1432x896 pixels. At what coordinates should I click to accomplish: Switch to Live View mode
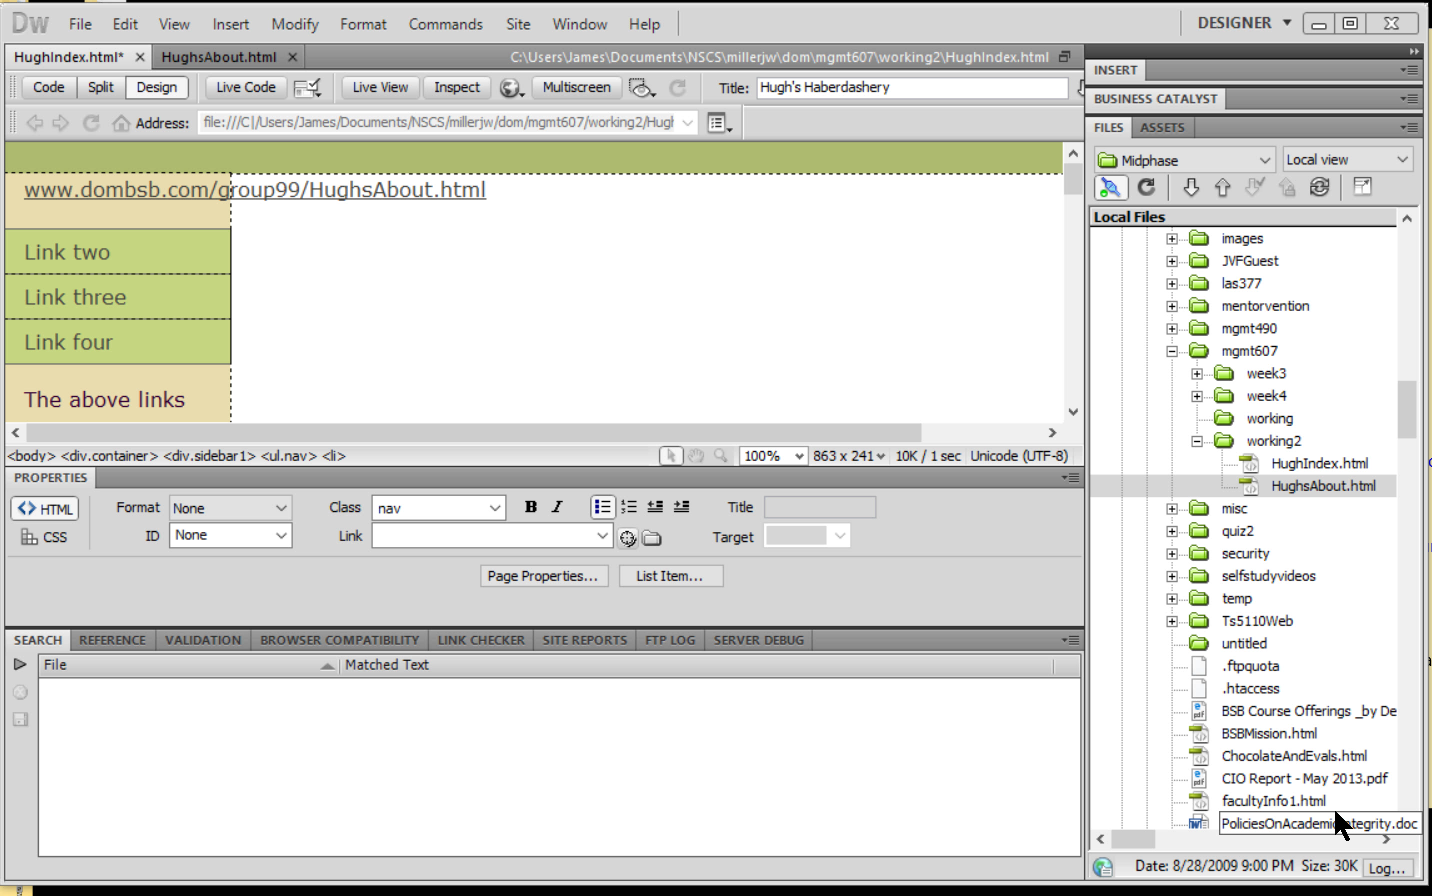pos(380,88)
